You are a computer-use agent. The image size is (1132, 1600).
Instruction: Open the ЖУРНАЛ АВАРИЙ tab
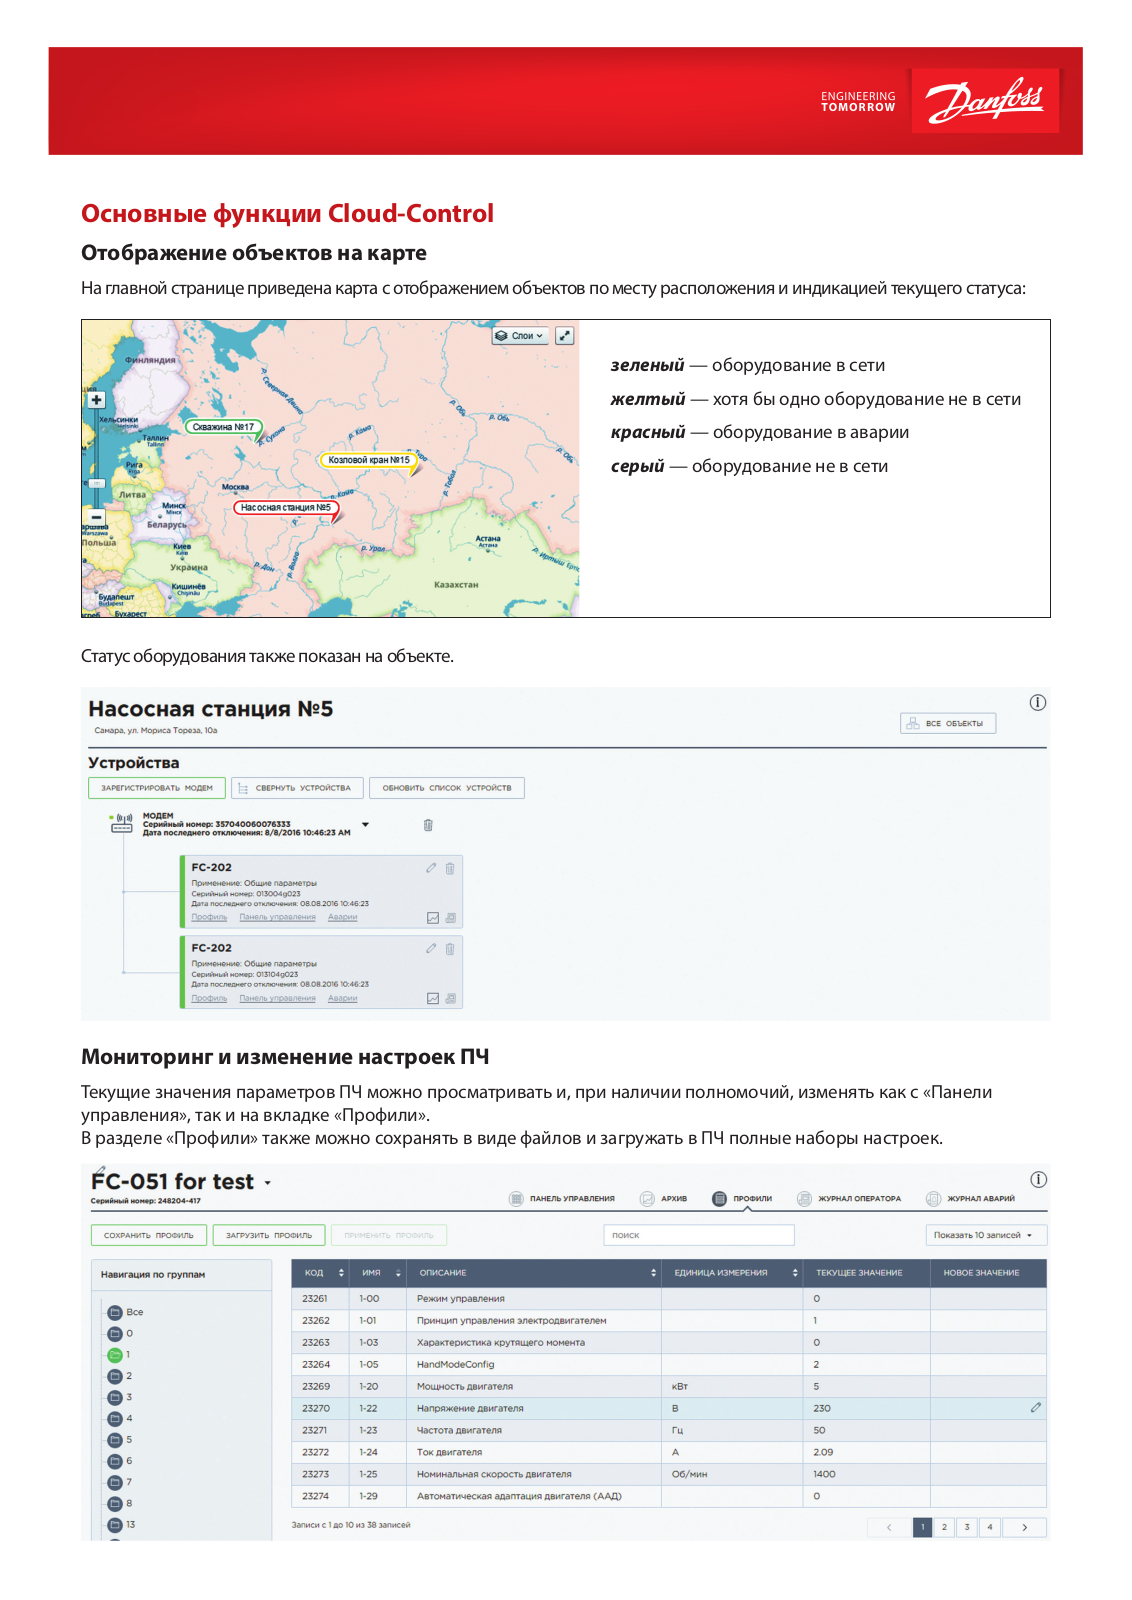(x=971, y=1198)
